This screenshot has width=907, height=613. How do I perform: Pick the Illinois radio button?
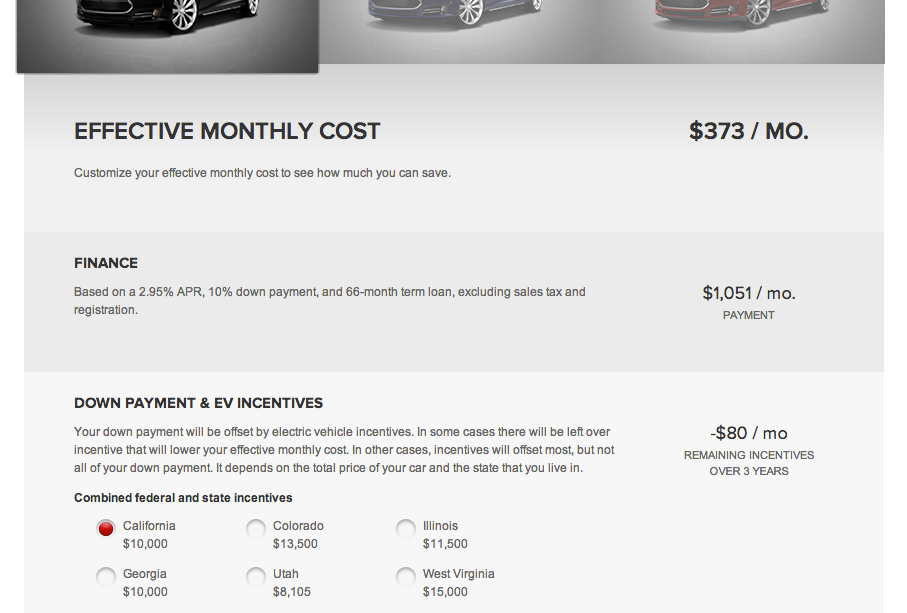[406, 528]
